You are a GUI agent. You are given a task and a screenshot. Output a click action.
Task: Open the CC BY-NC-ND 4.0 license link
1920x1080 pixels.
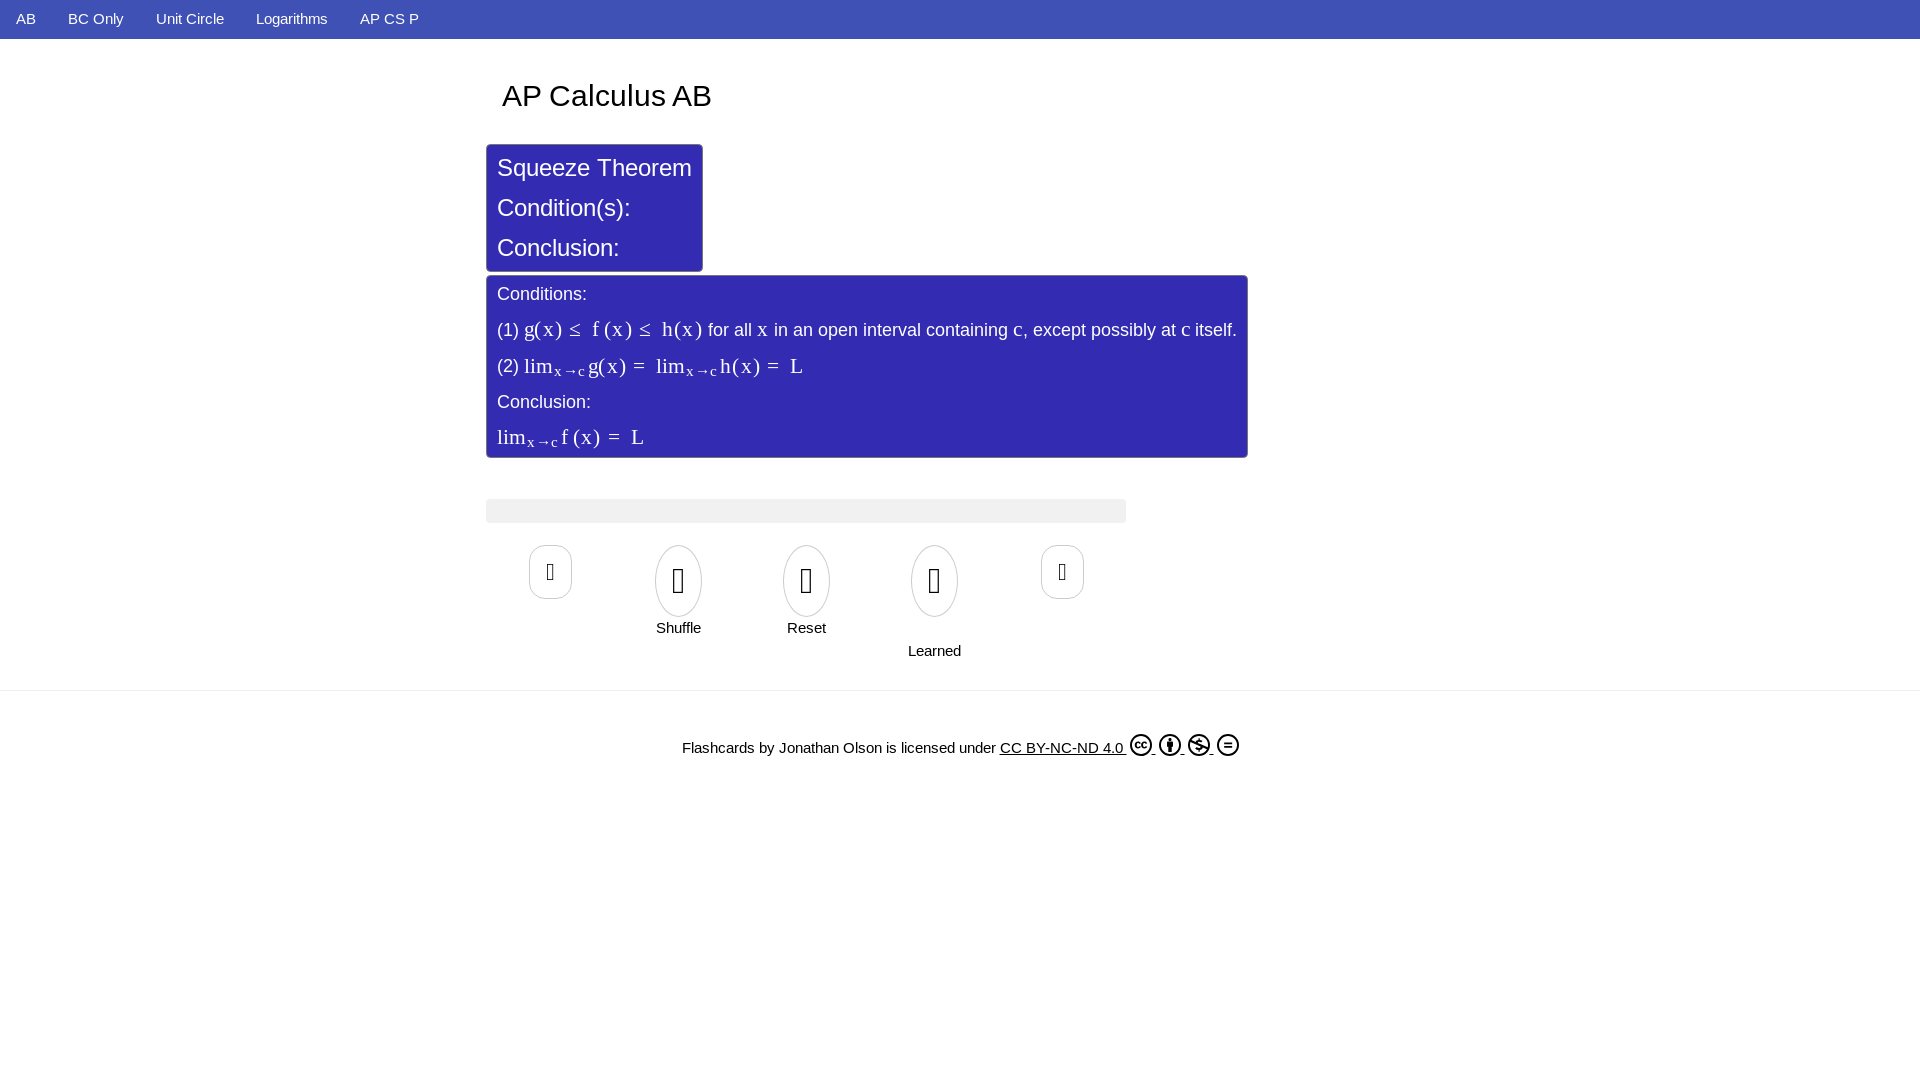(1062, 748)
